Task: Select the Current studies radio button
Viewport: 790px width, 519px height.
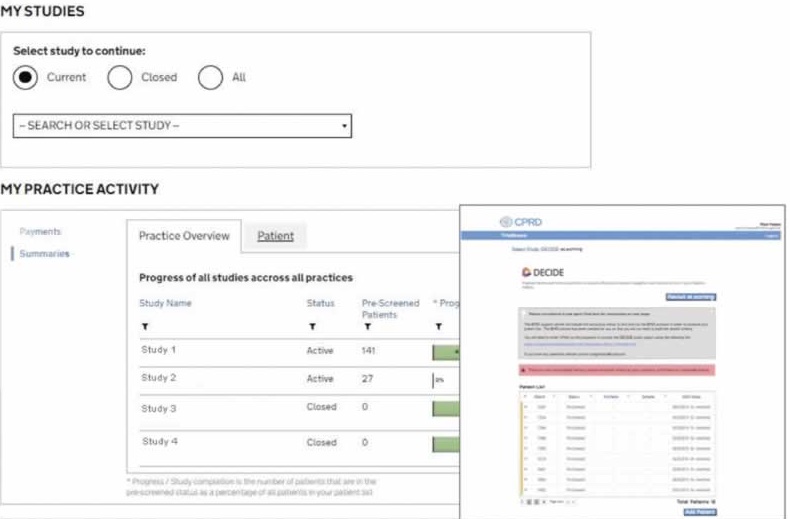Action: [x=27, y=77]
